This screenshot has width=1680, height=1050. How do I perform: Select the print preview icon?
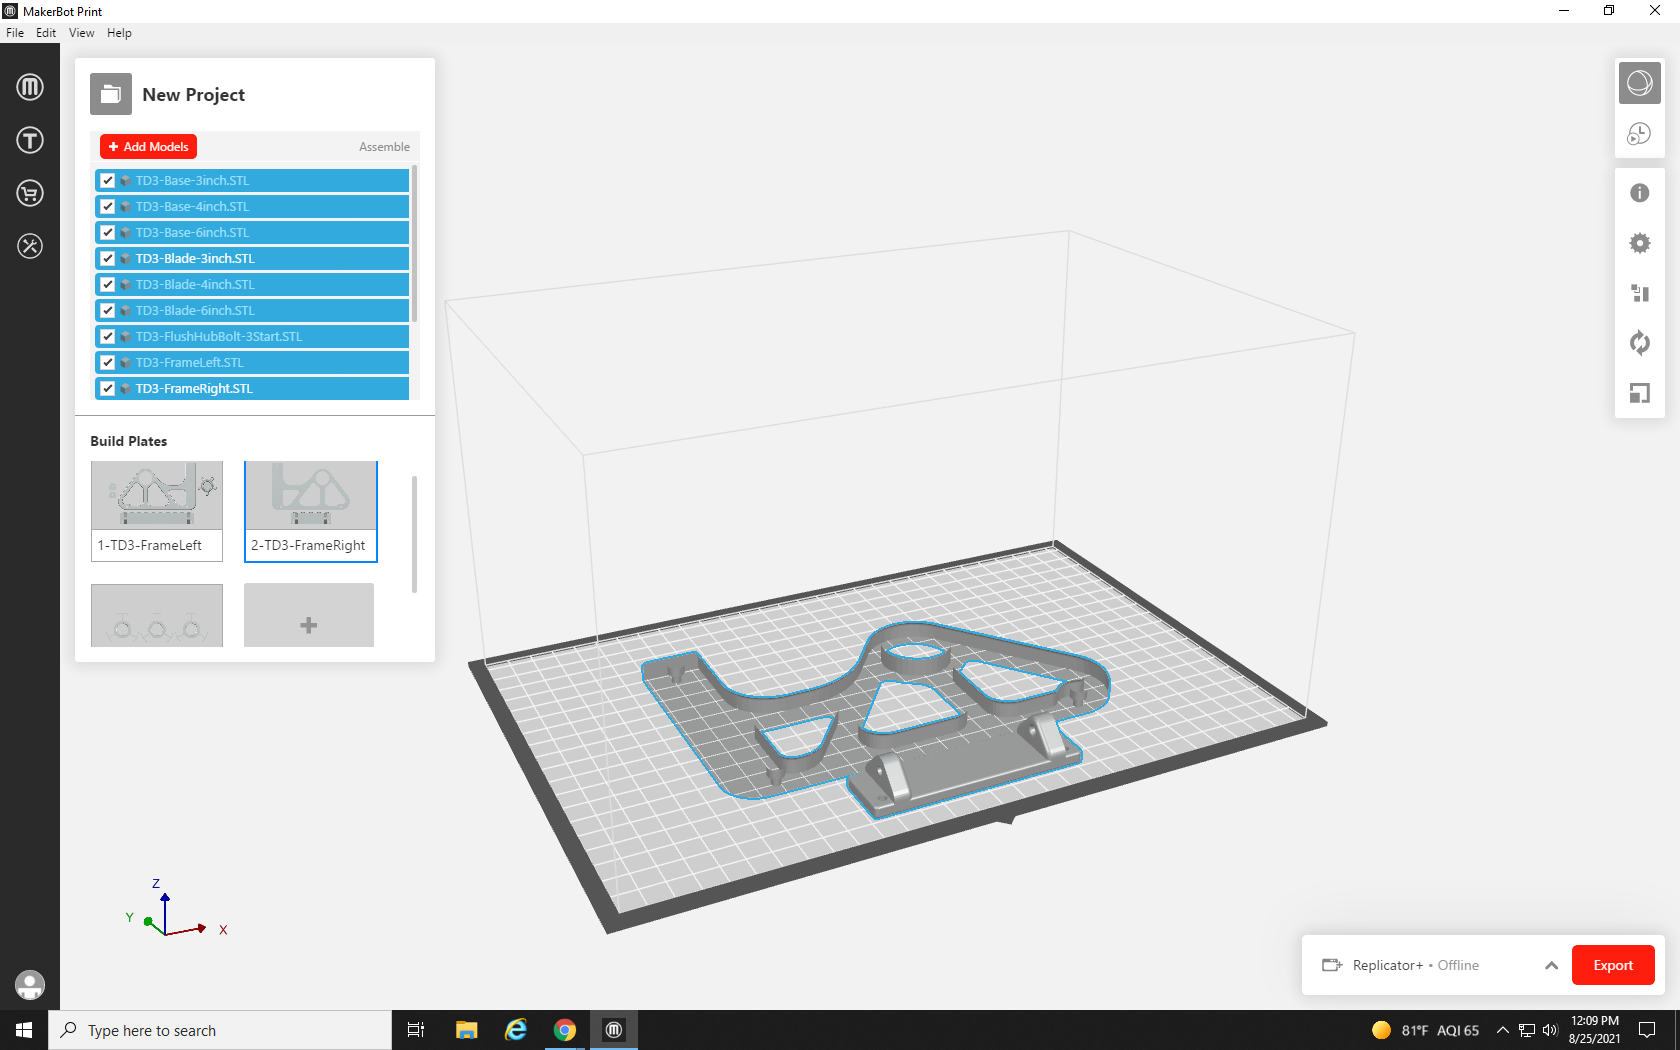(x=1640, y=133)
